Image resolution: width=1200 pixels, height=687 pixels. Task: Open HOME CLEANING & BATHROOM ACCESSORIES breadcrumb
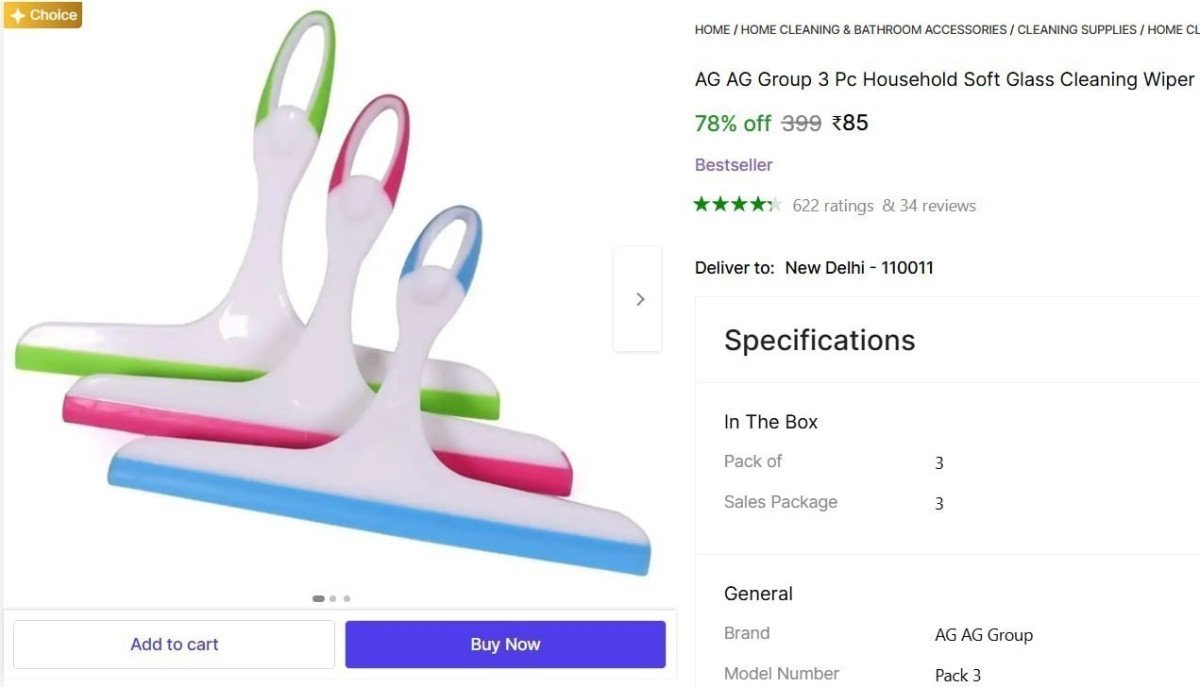(873, 29)
